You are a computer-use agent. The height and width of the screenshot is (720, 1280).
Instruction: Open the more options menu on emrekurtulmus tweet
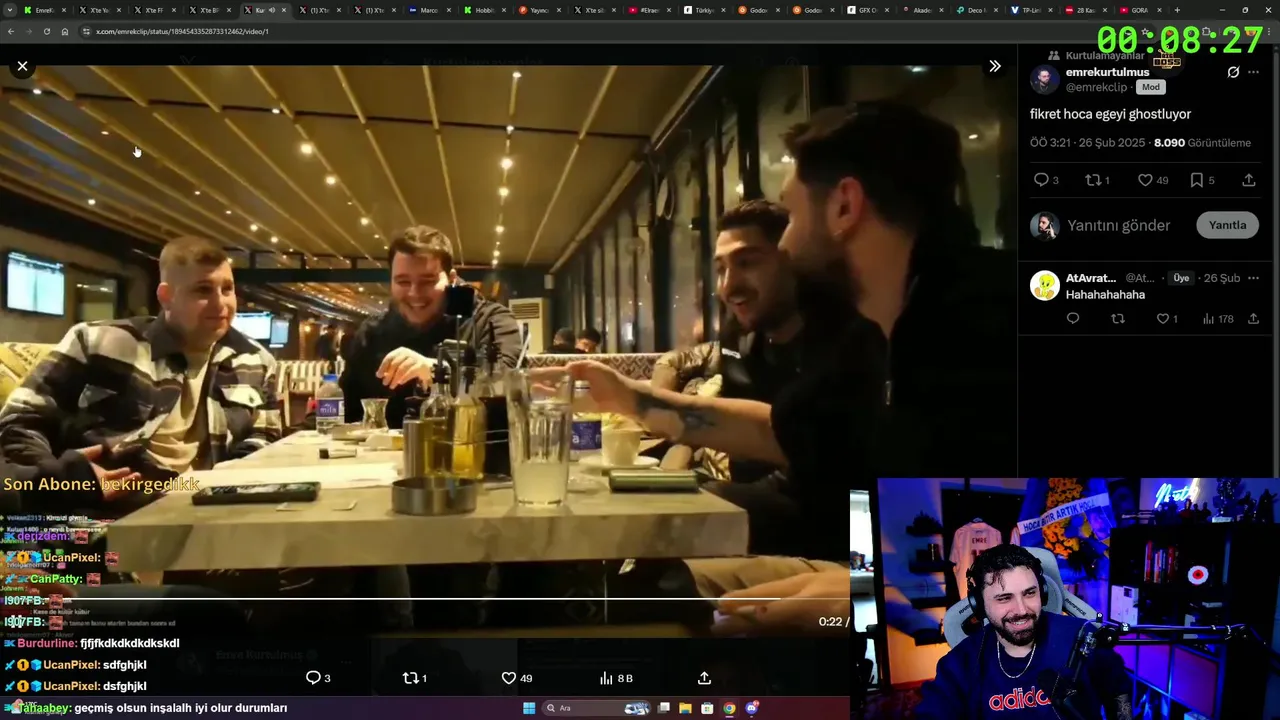click(x=1254, y=72)
